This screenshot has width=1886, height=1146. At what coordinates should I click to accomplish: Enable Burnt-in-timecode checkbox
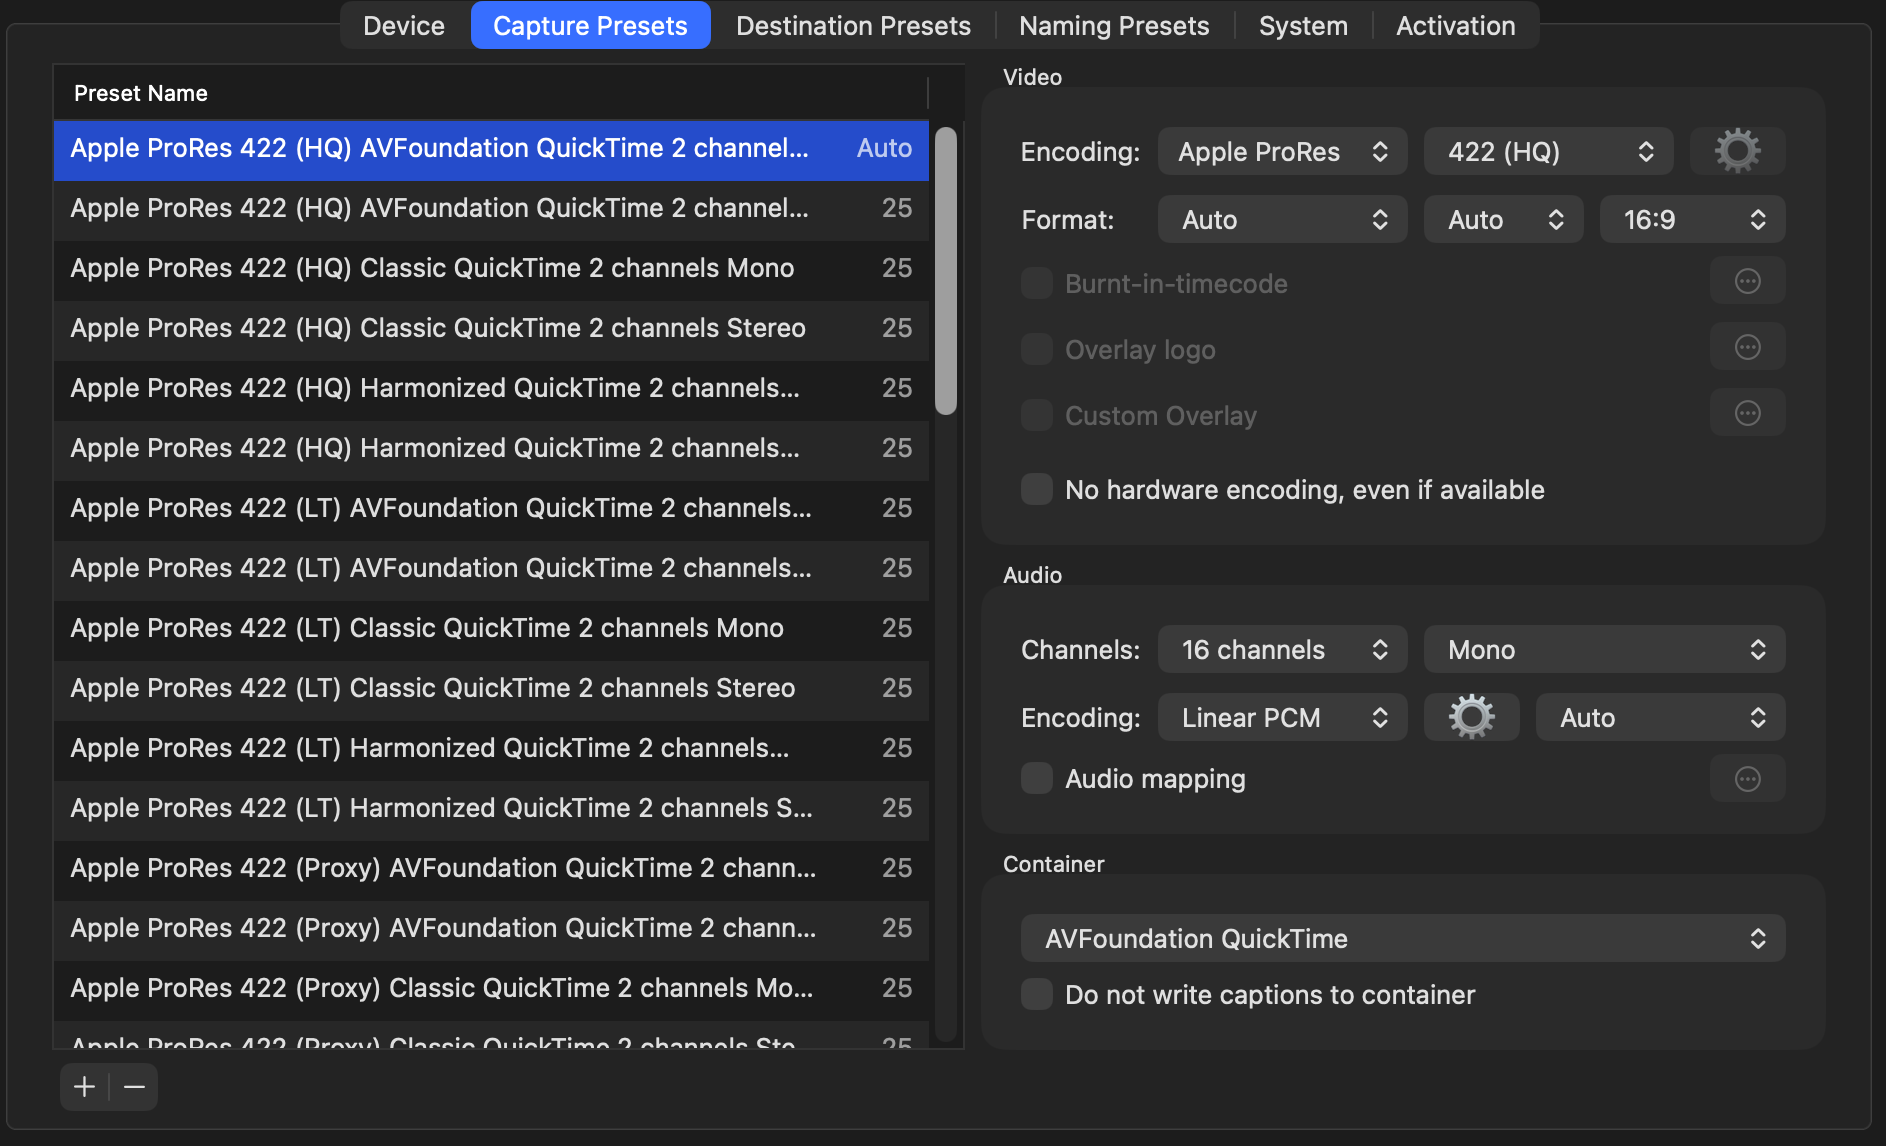pos(1037,283)
